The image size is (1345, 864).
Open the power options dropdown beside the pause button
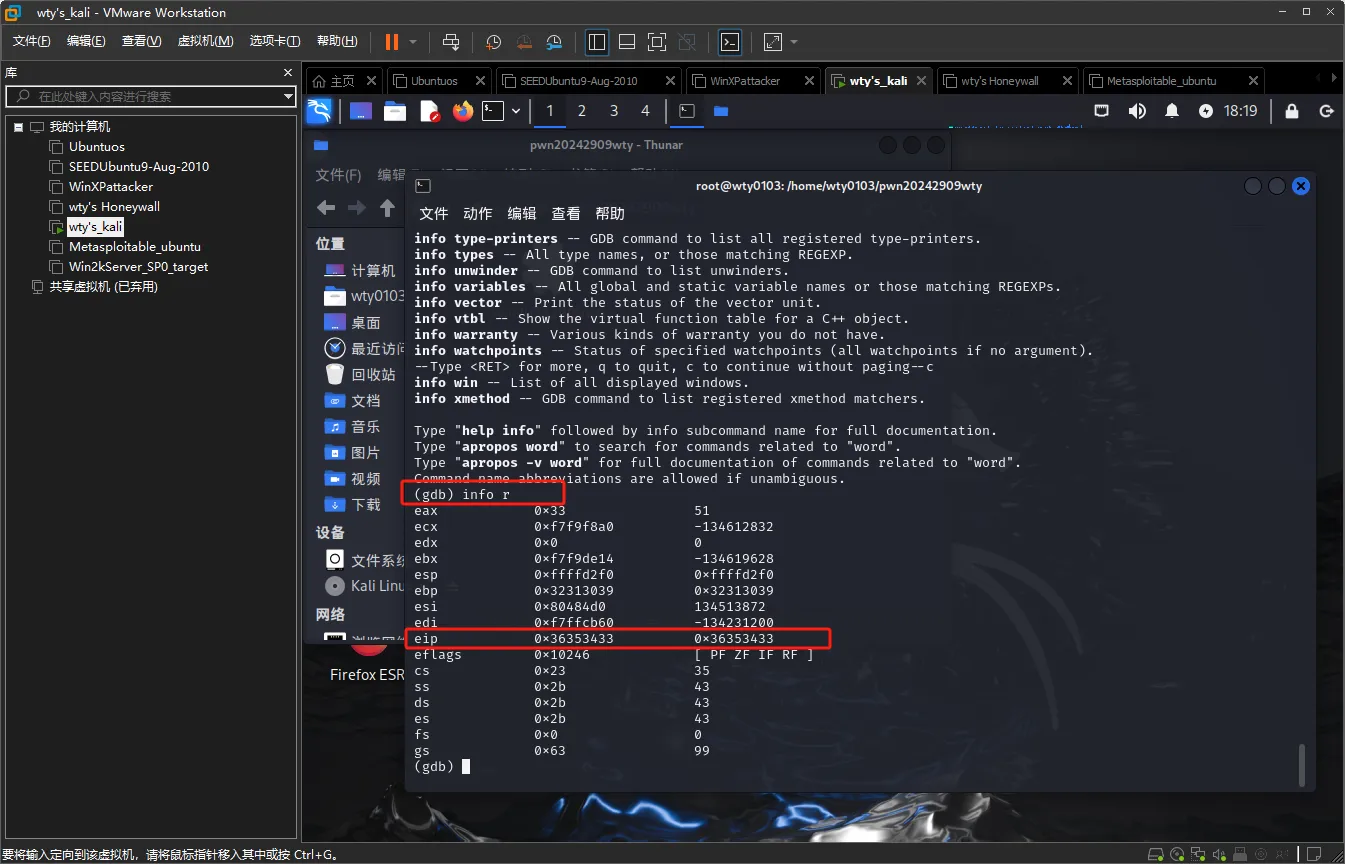[x=412, y=42]
